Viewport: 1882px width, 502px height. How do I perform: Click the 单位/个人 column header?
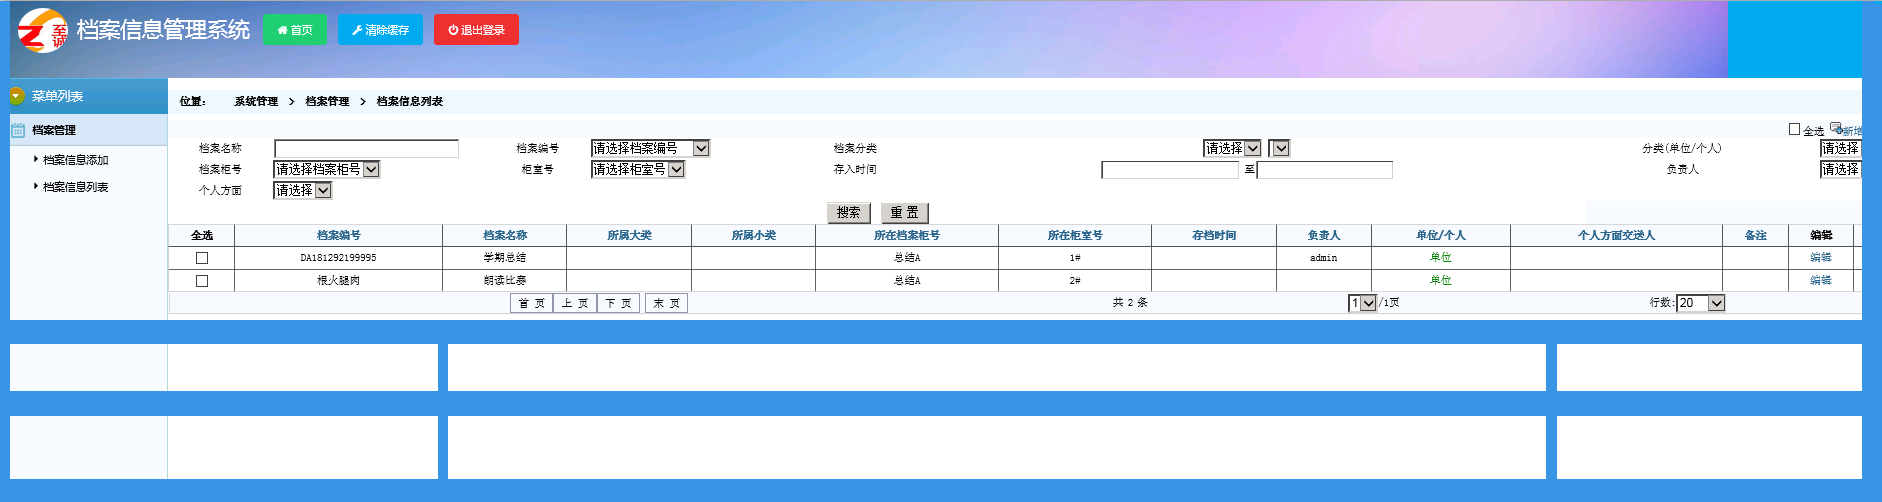1441,235
